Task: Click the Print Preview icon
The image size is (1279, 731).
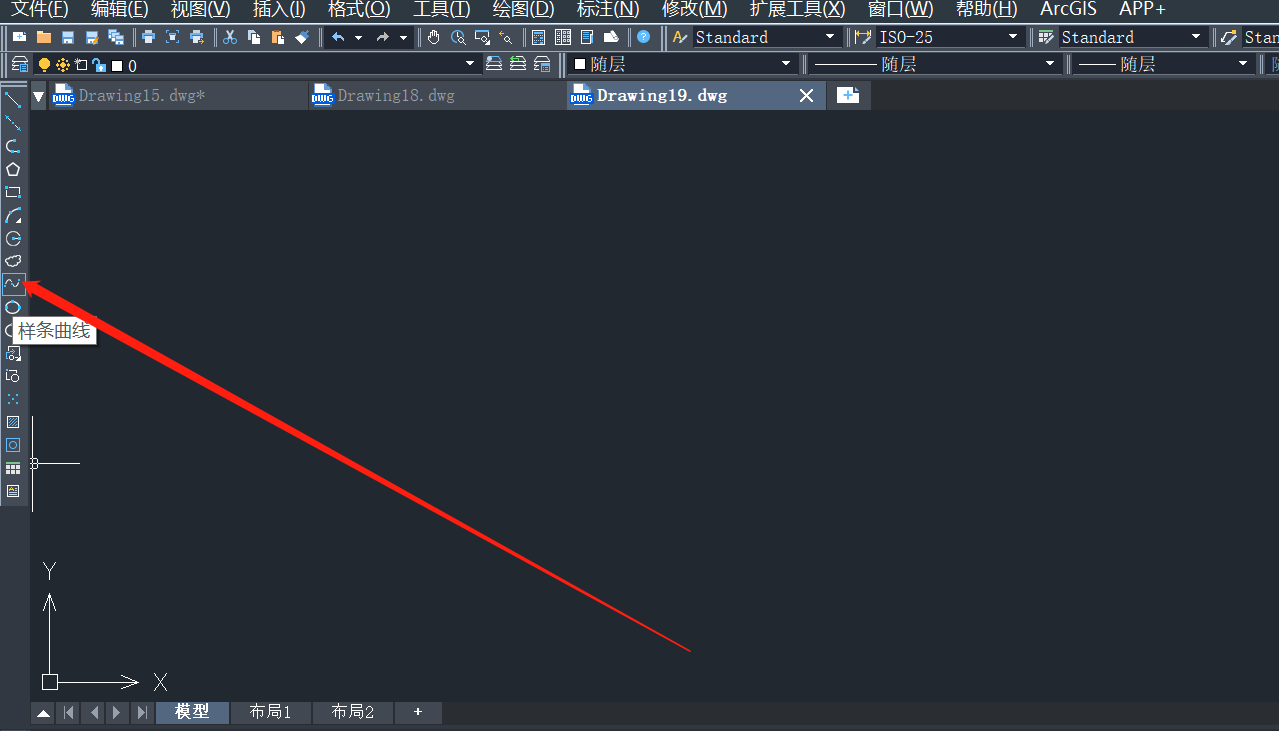Action: tap(172, 37)
